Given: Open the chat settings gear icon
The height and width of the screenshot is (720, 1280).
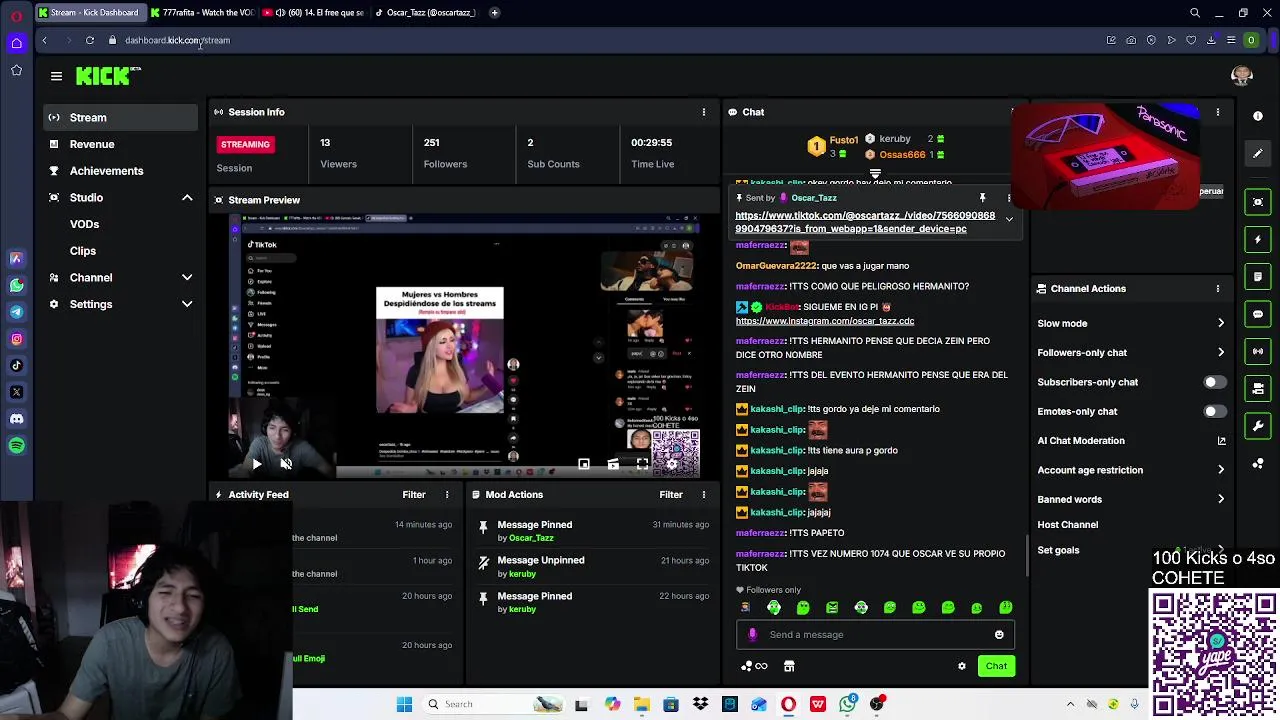Looking at the screenshot, I should (962, 666).
